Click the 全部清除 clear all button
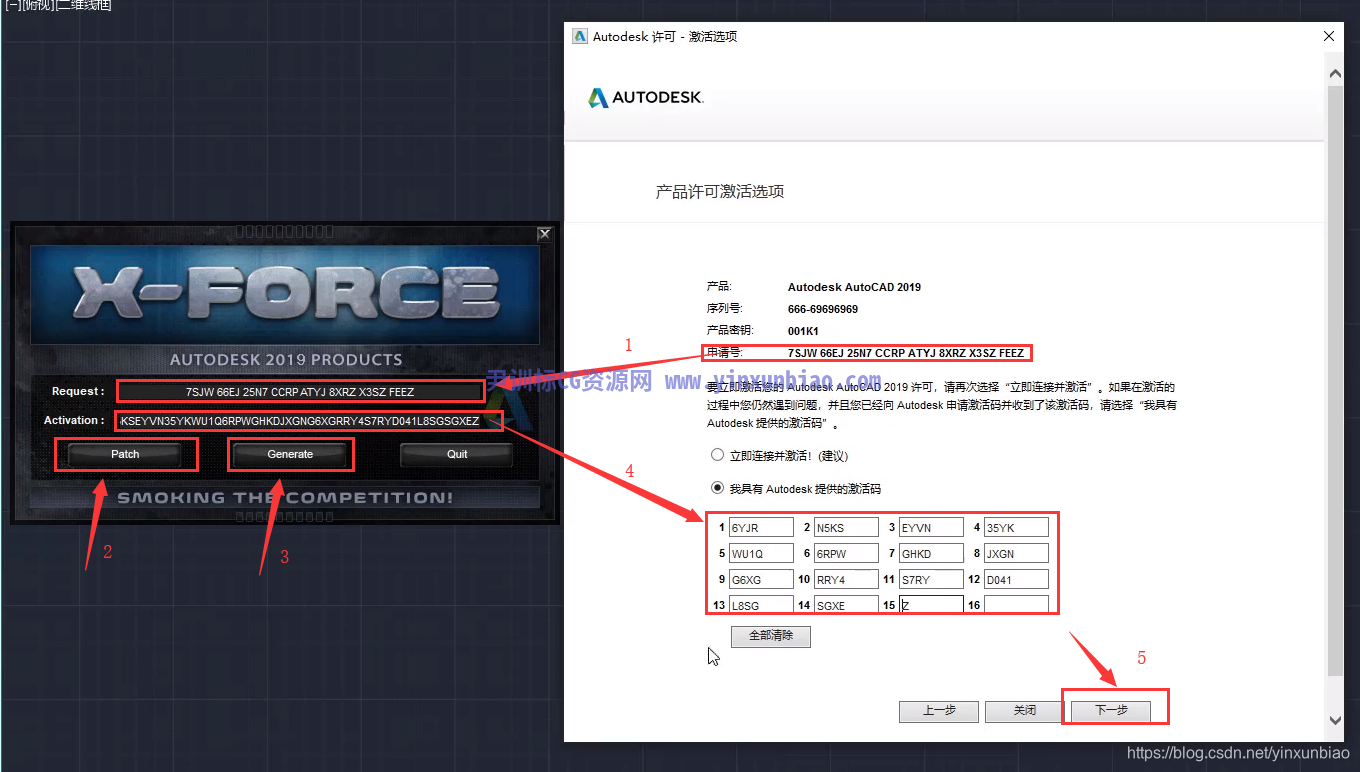 771,636
